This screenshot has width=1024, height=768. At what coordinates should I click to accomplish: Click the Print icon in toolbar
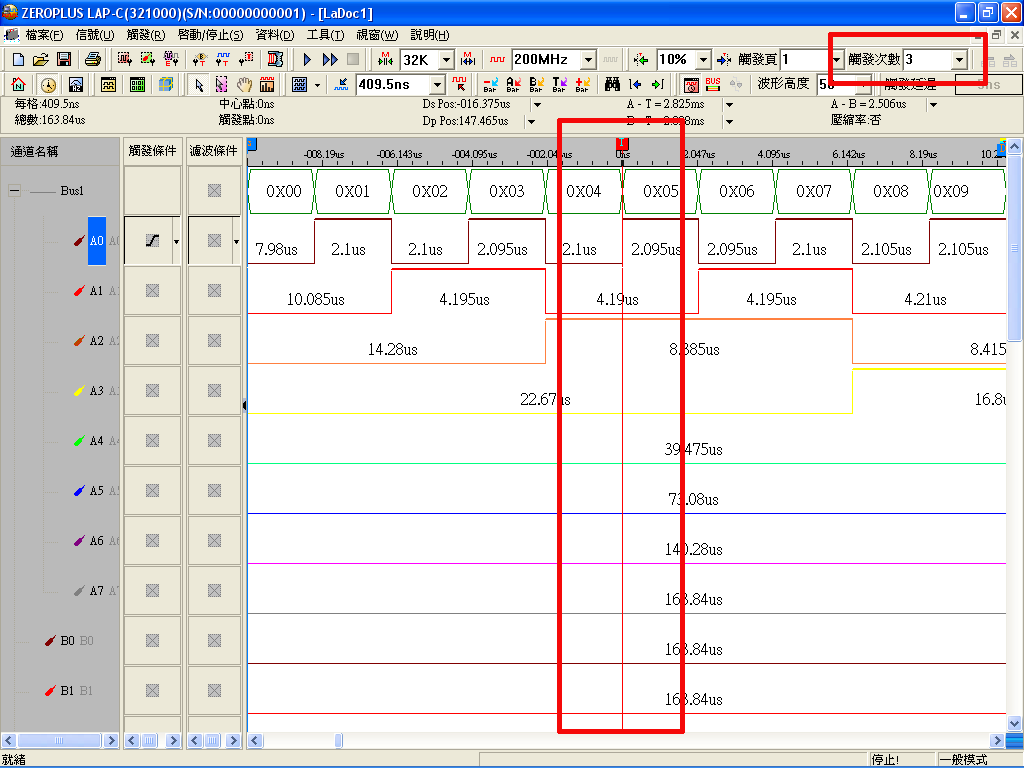[92, 60]
